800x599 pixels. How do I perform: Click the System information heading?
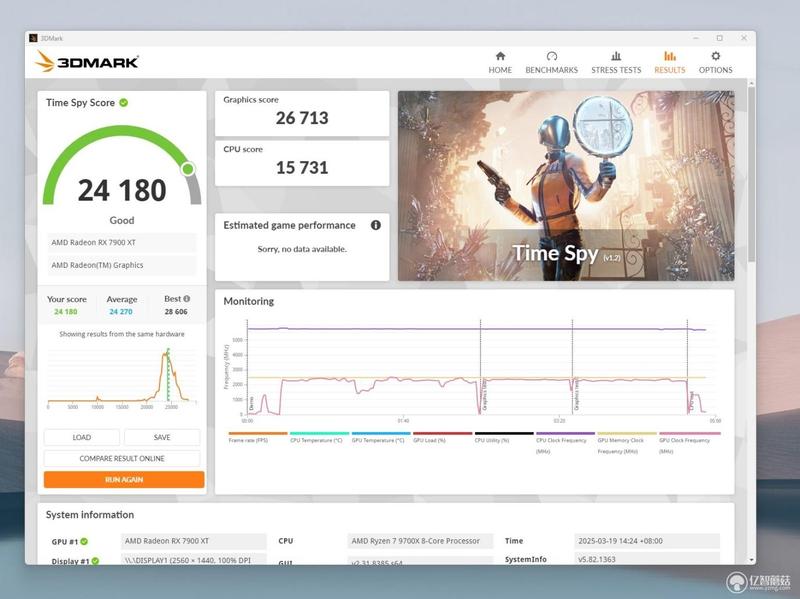[90, 515]
